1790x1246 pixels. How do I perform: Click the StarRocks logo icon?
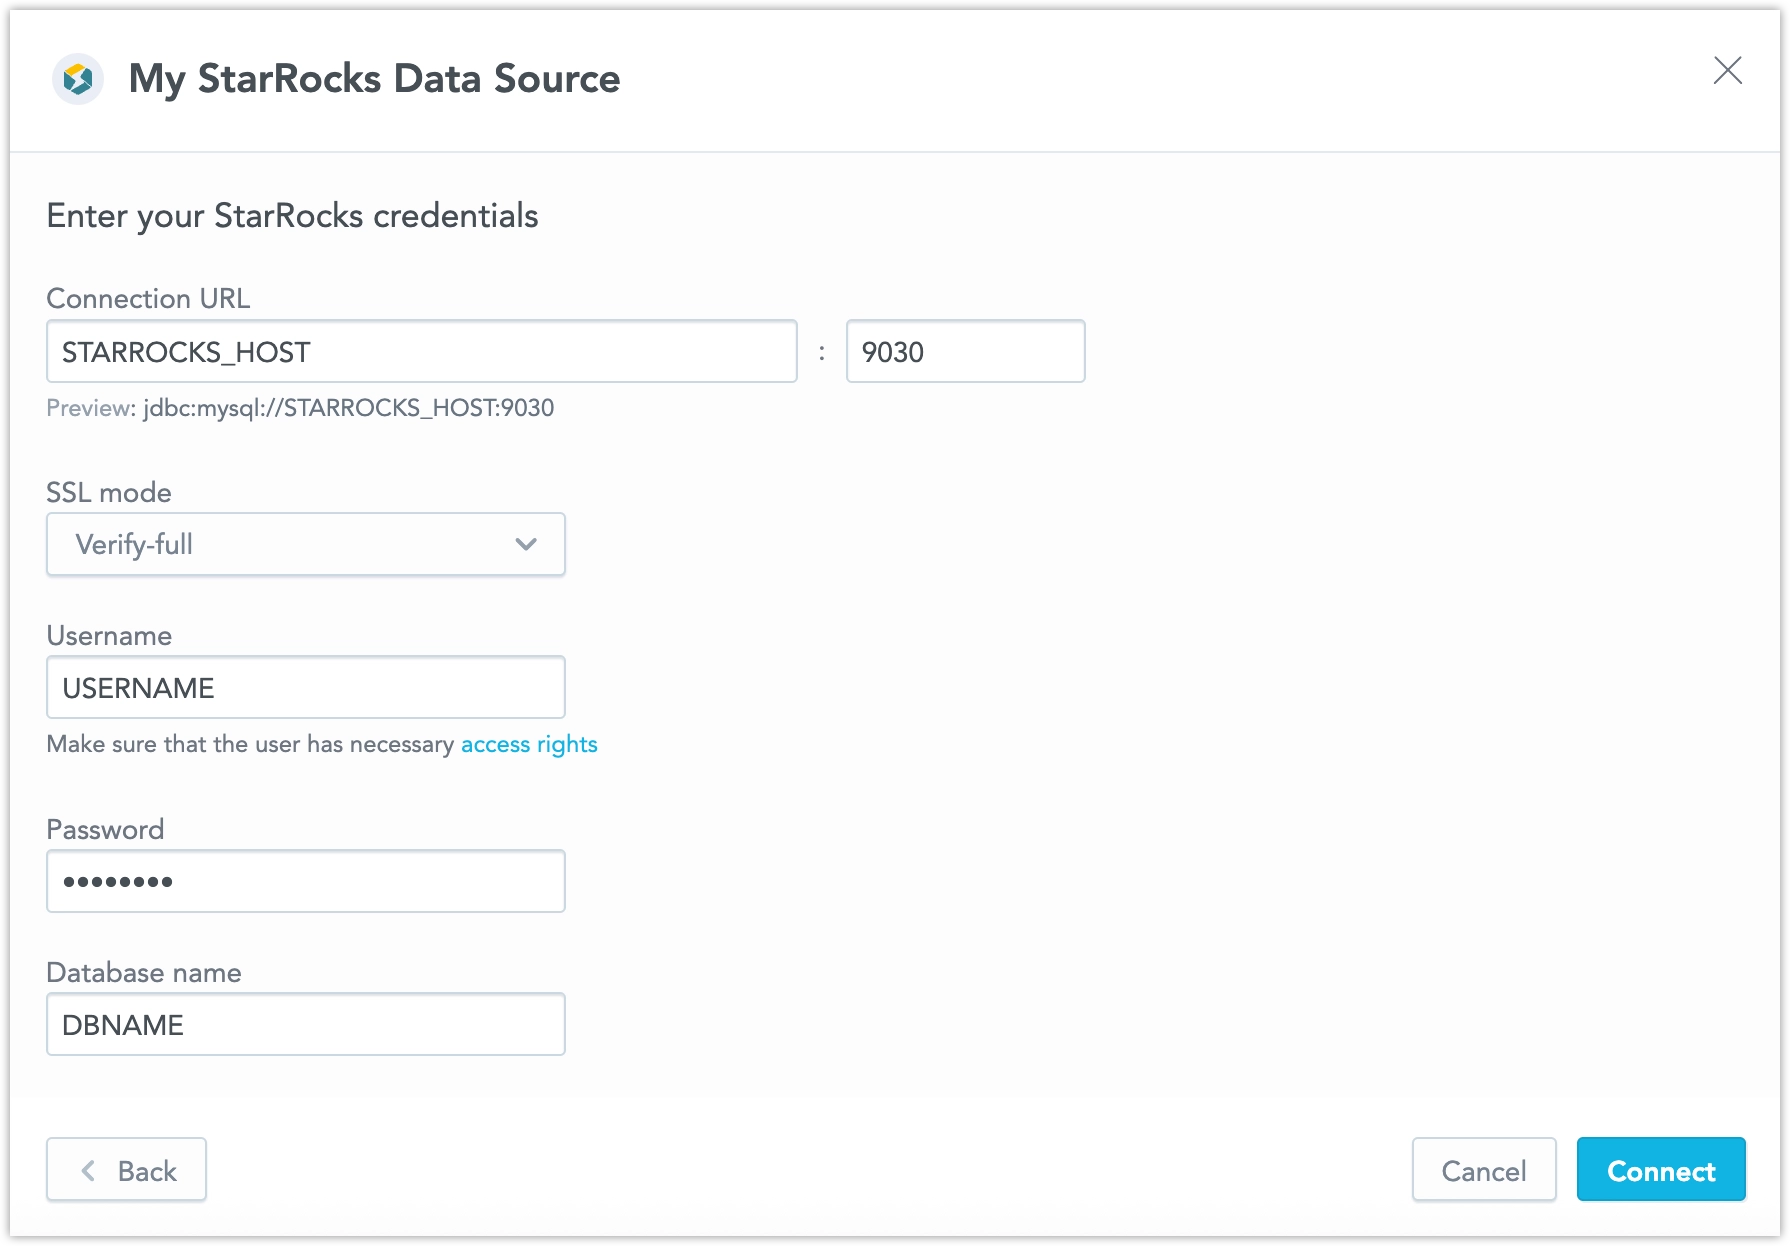pyautogui.click(x=77, y=78)
